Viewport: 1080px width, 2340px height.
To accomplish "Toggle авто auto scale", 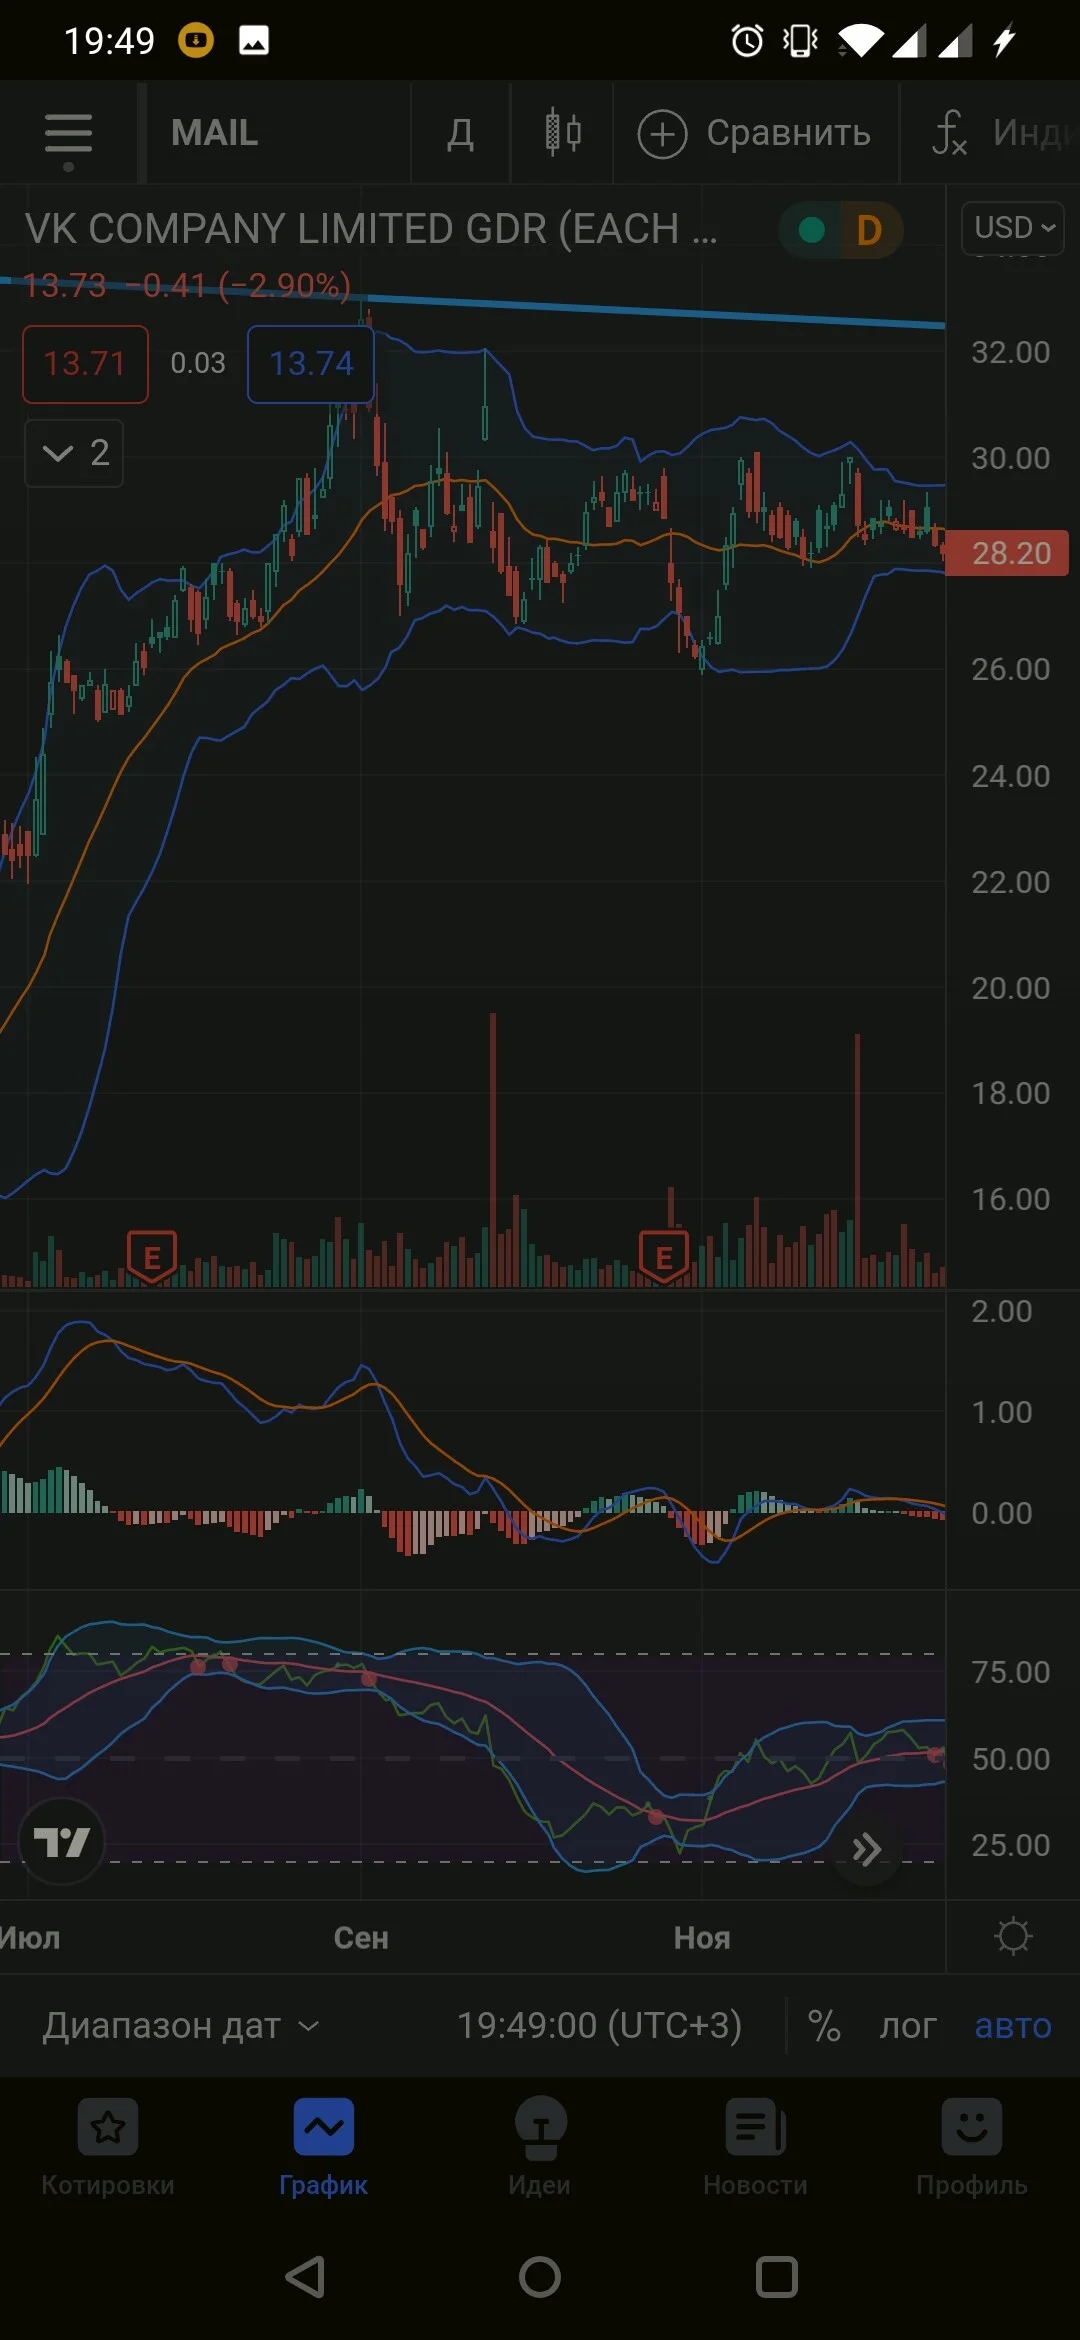I will coord(1013,2027).
